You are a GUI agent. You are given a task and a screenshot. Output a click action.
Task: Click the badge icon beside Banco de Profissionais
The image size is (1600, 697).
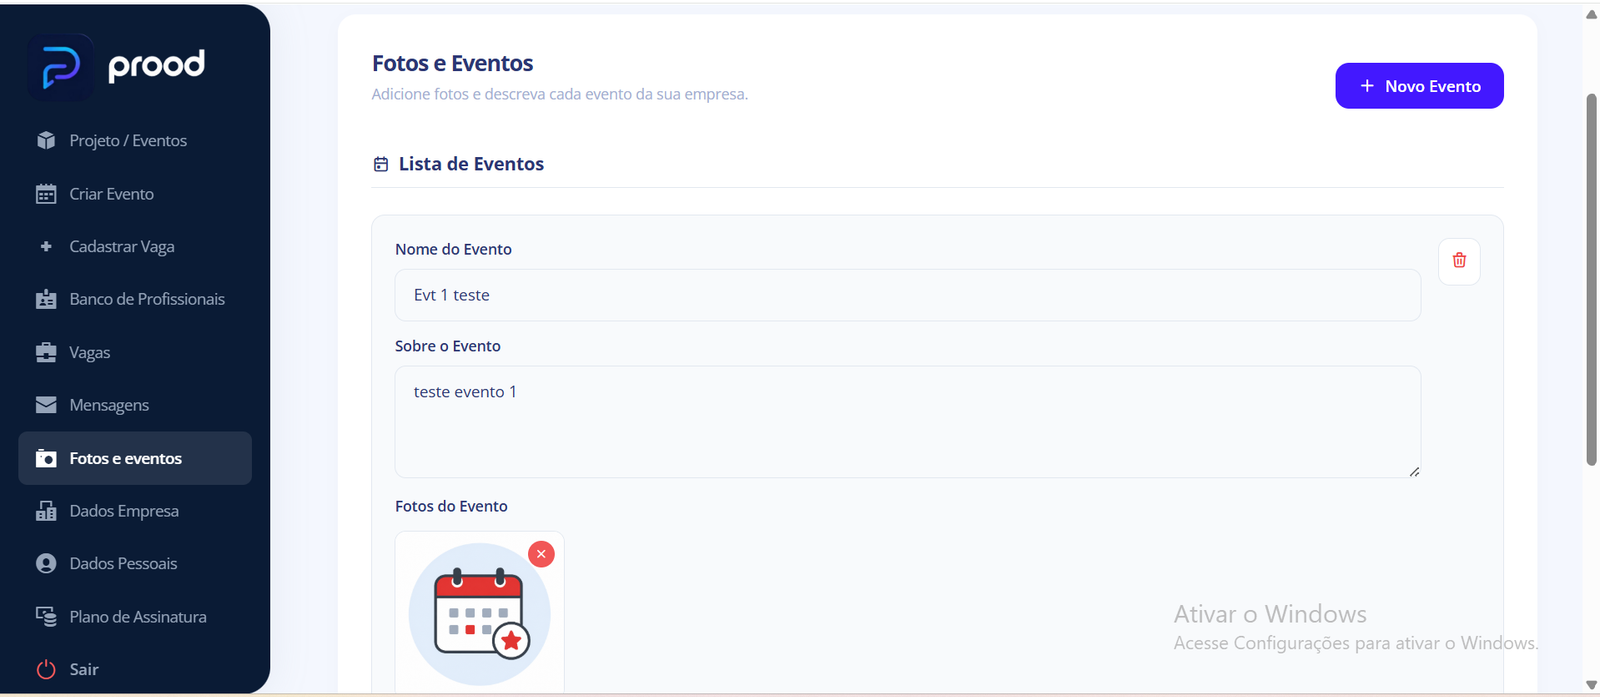tap(46, 299)
